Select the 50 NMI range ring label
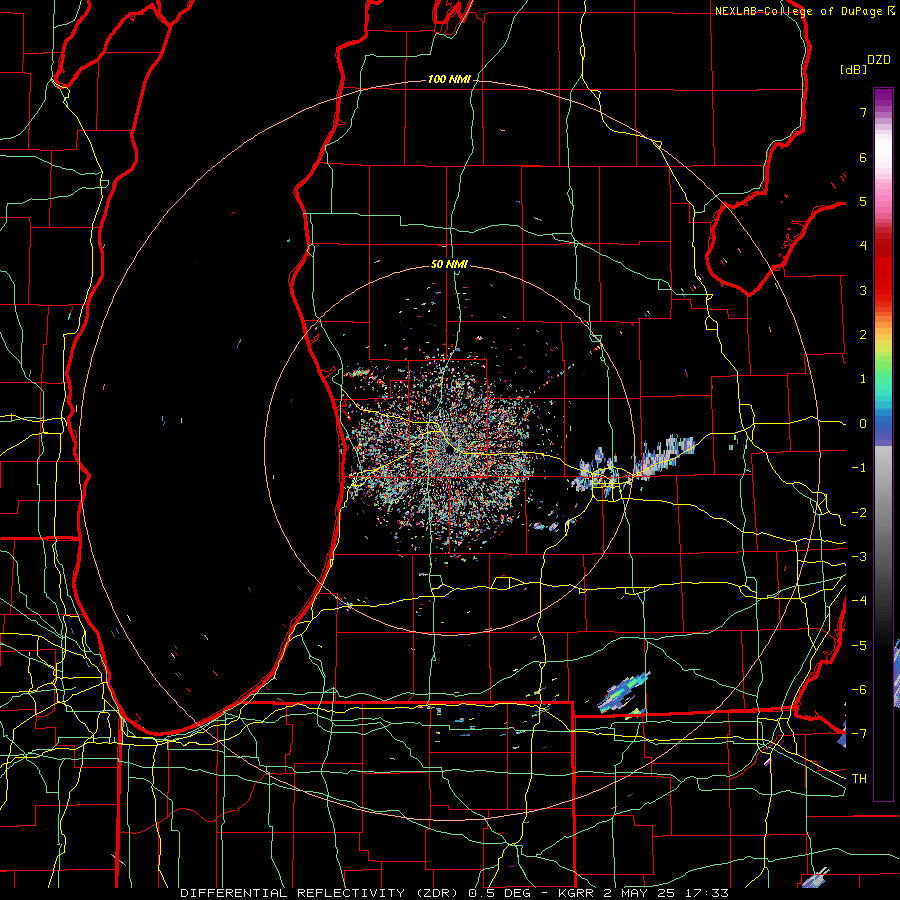 [x=449, y=264]
